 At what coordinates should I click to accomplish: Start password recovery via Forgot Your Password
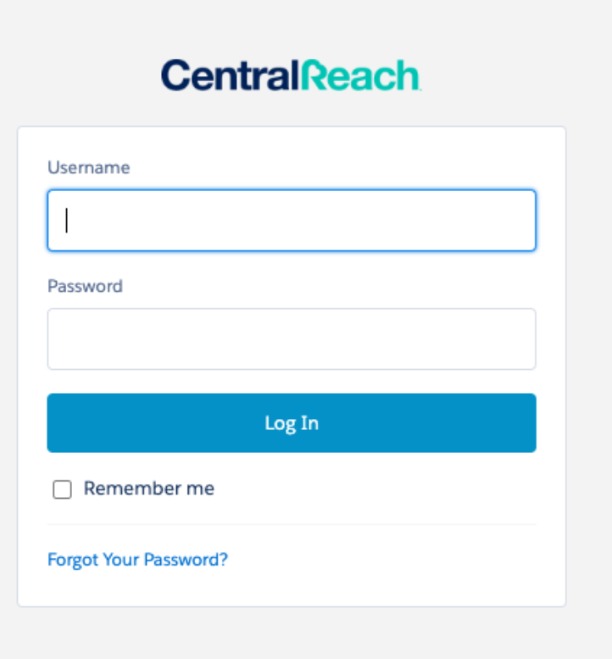137,560
